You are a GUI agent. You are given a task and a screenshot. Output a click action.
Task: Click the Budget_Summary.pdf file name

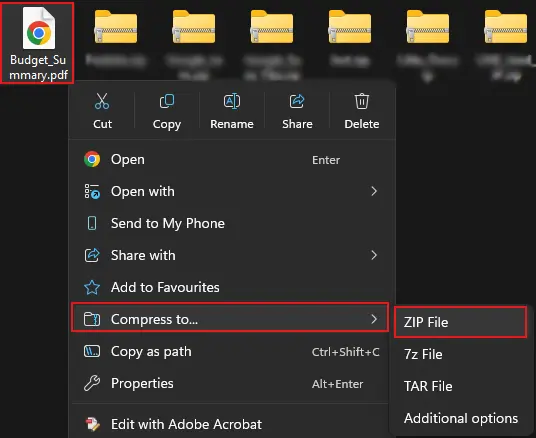tap(38, 67)
